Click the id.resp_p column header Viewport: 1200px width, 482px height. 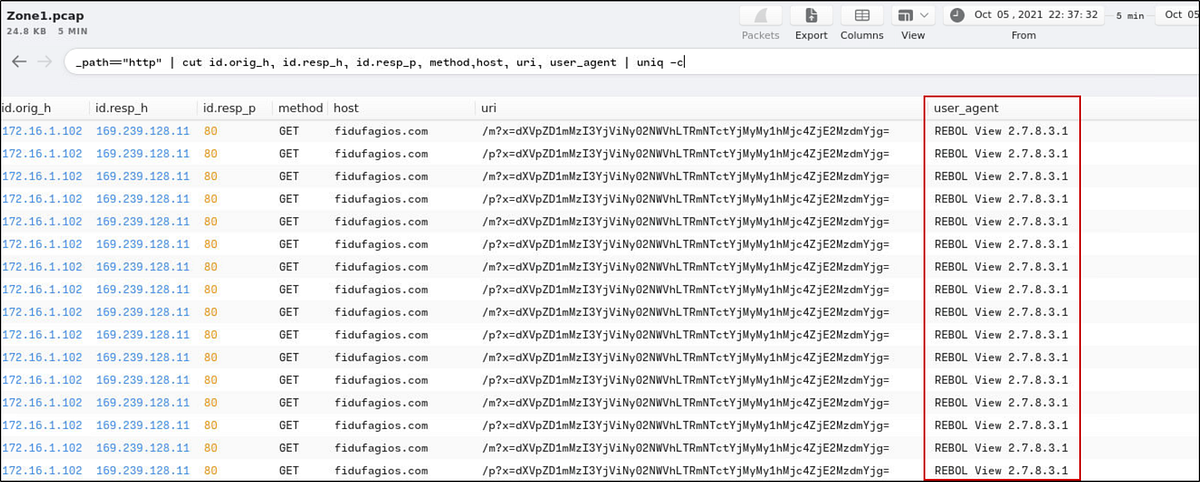(x=229, y=107)
